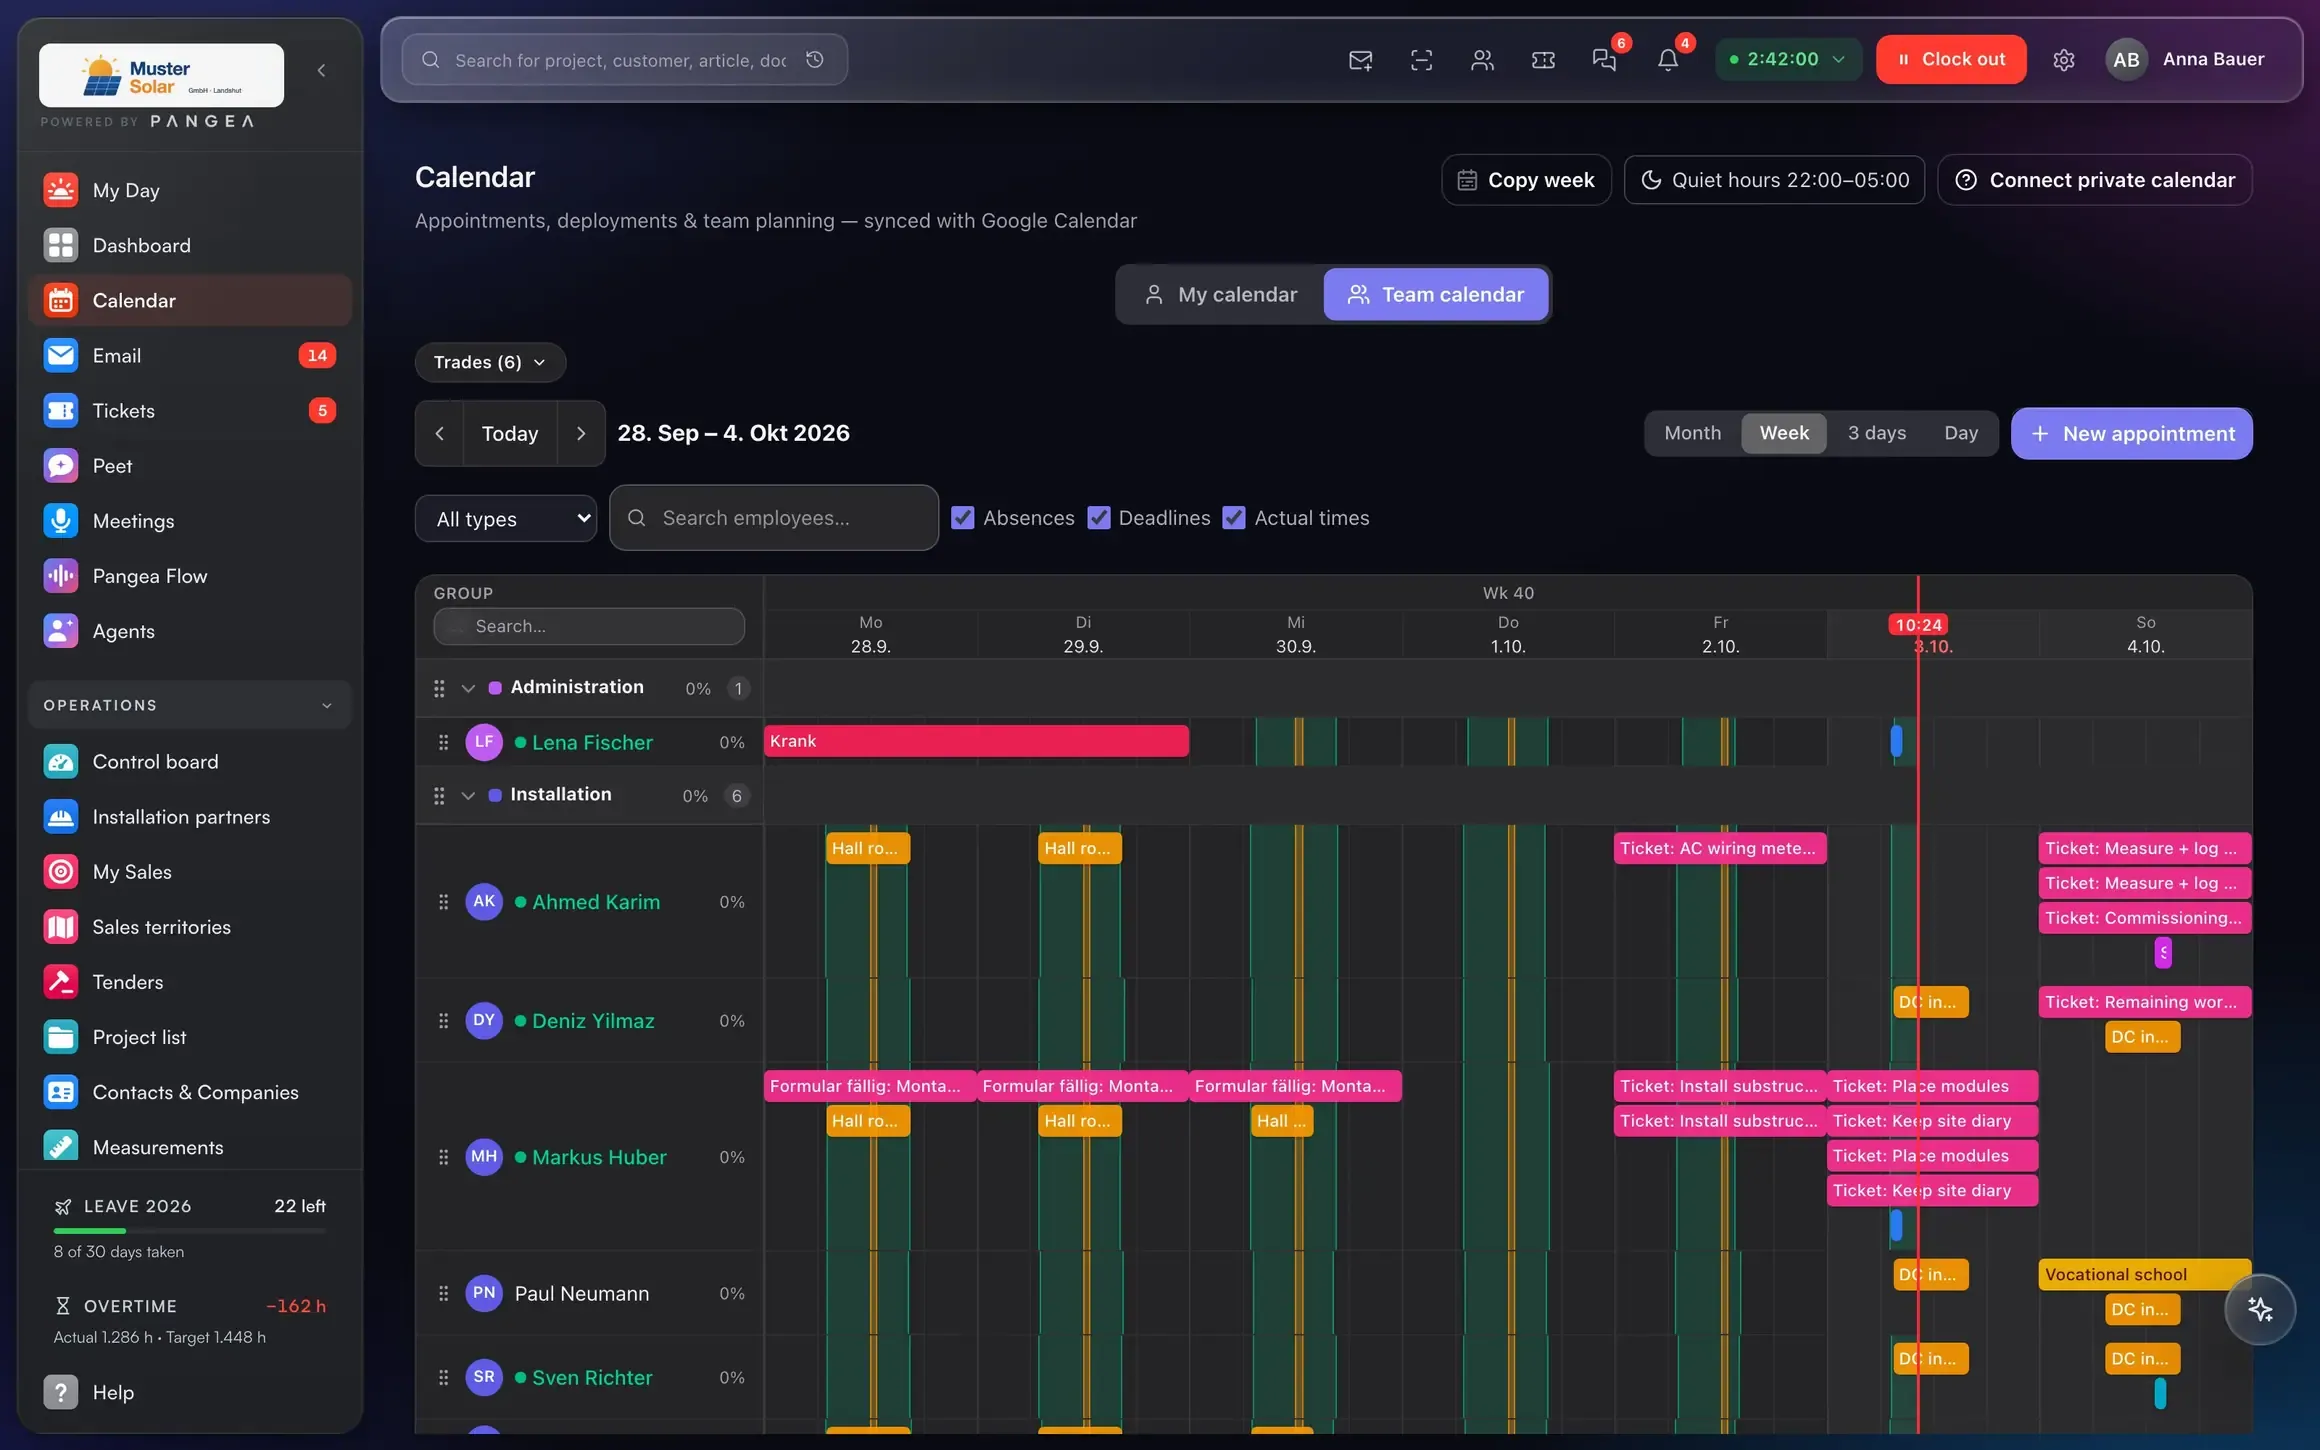Open My Day in sidebar
This screenshot has width=2320, height=1450.
(x=190, y=190)
